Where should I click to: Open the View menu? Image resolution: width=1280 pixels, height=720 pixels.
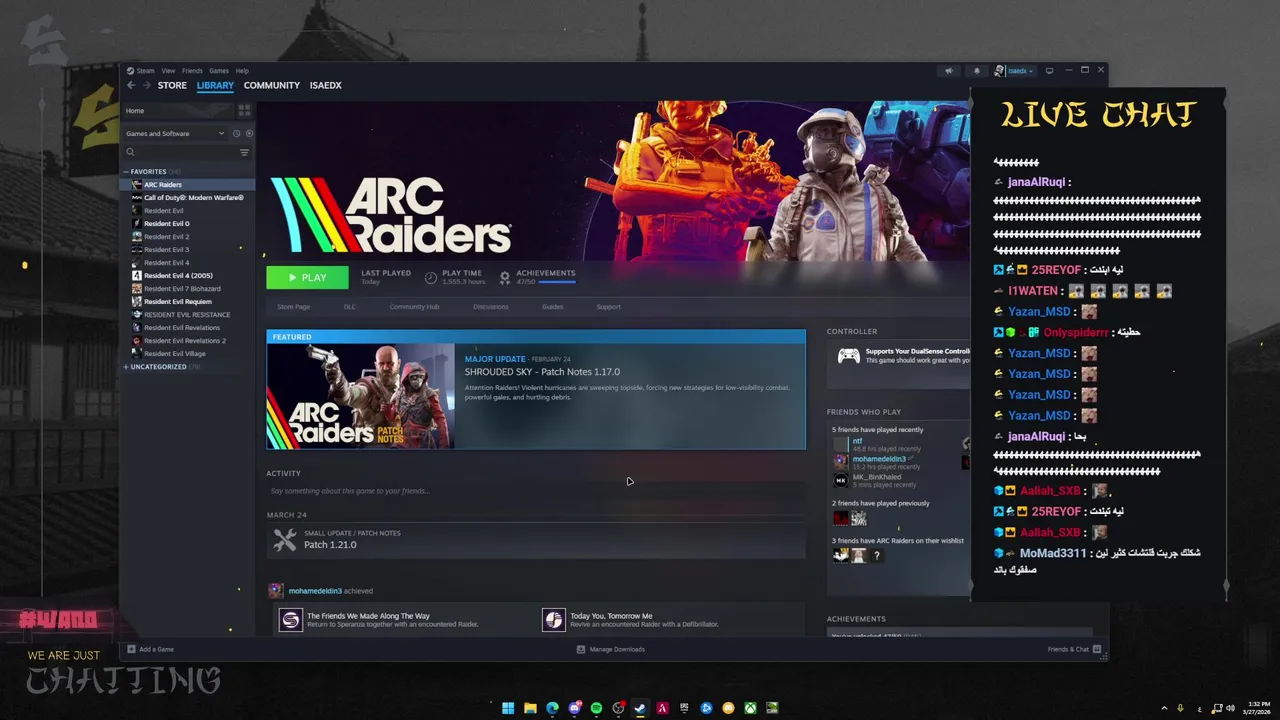[x=168, y=71]
